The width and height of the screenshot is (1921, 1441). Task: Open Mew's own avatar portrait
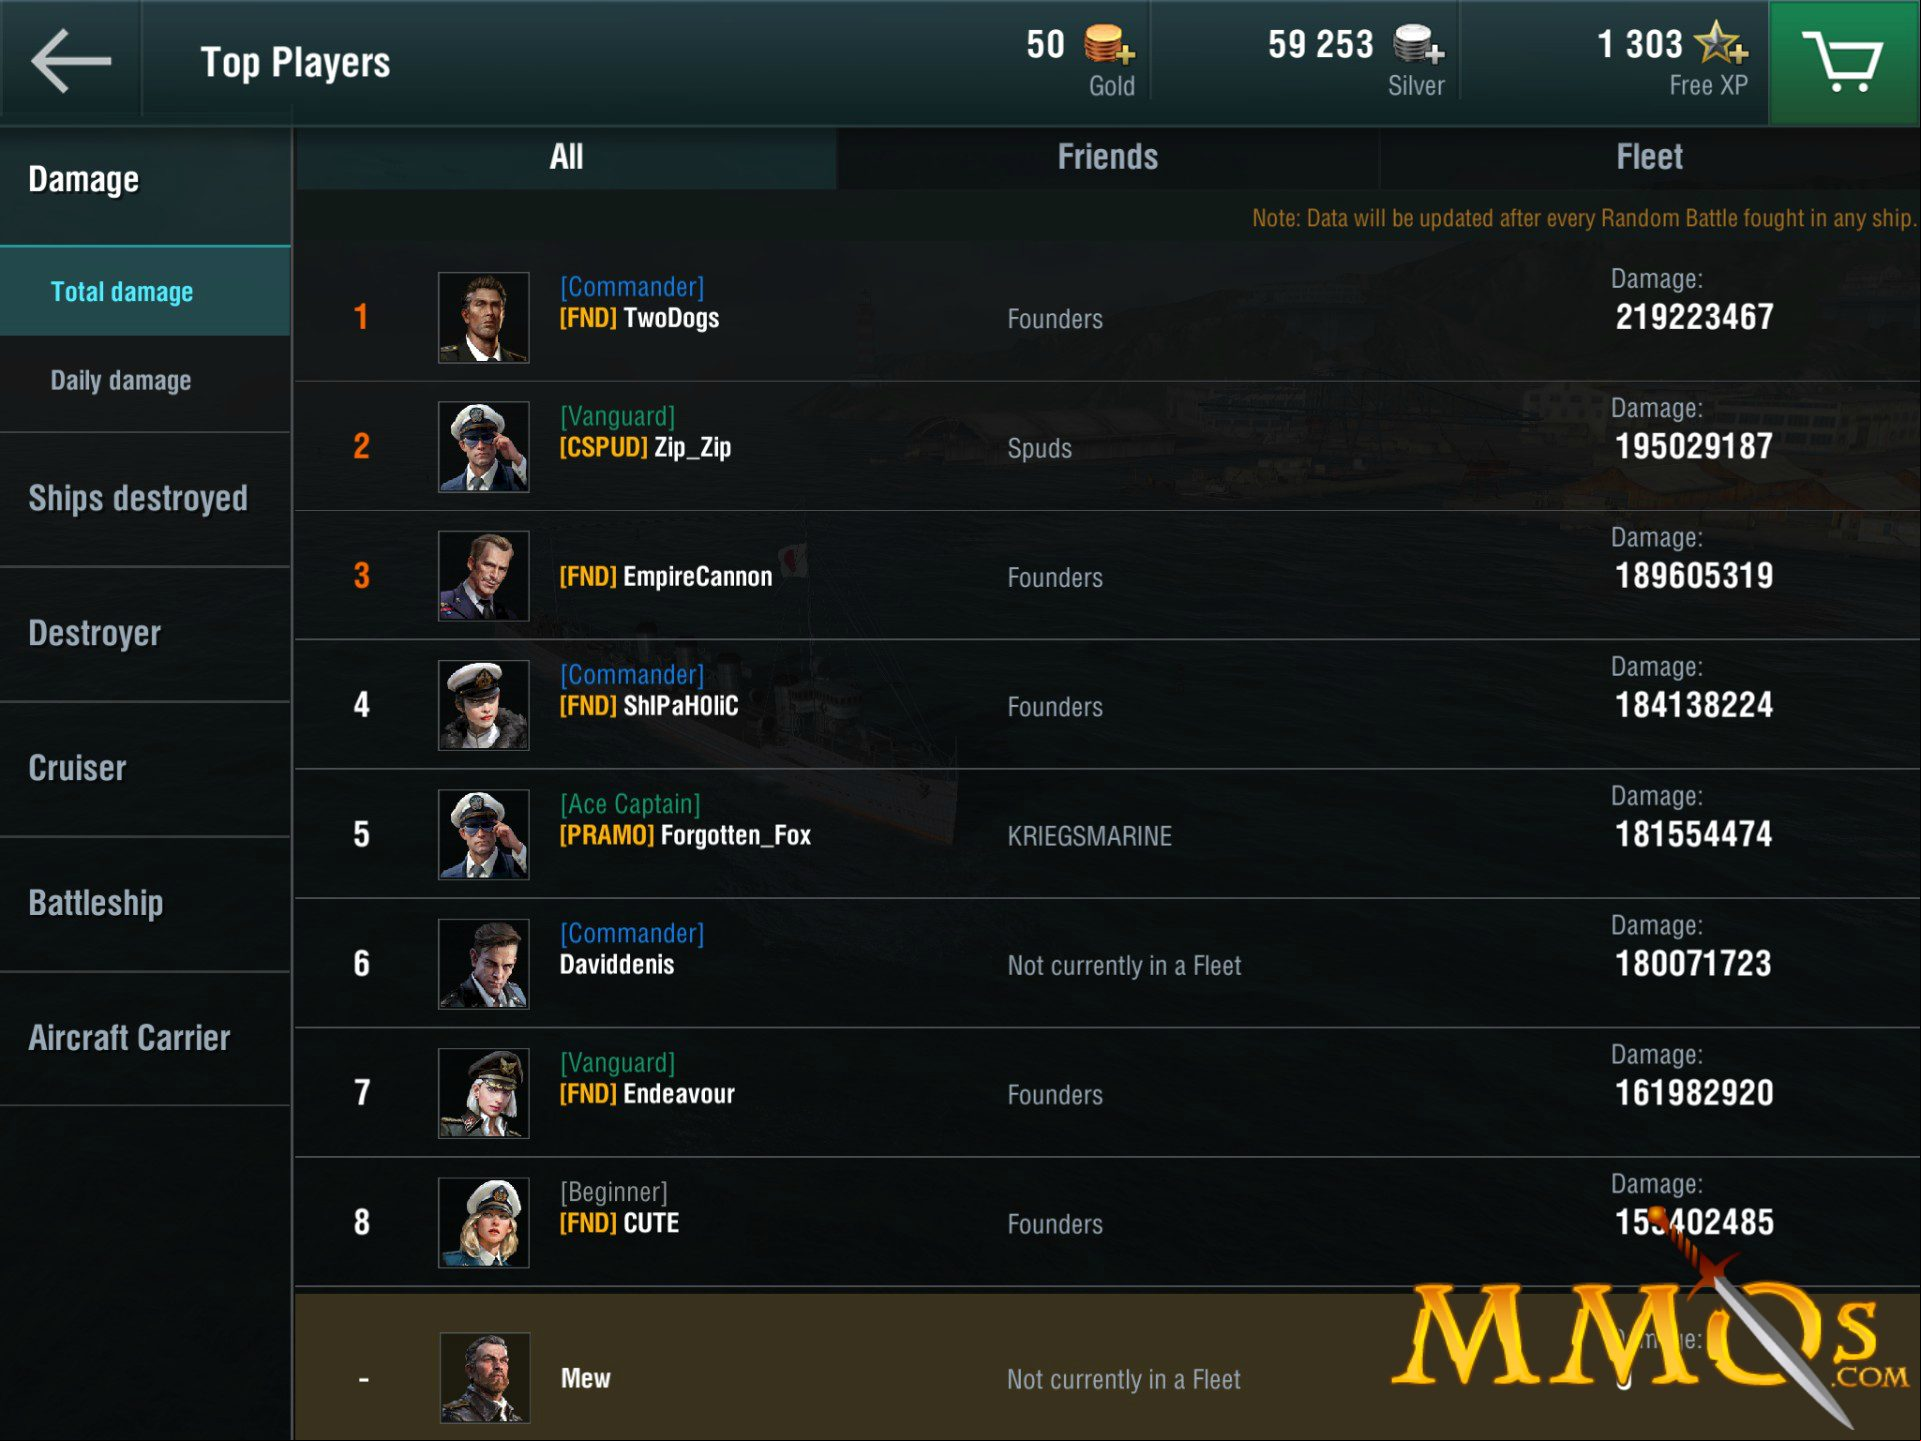click(x=485, y=1378)
